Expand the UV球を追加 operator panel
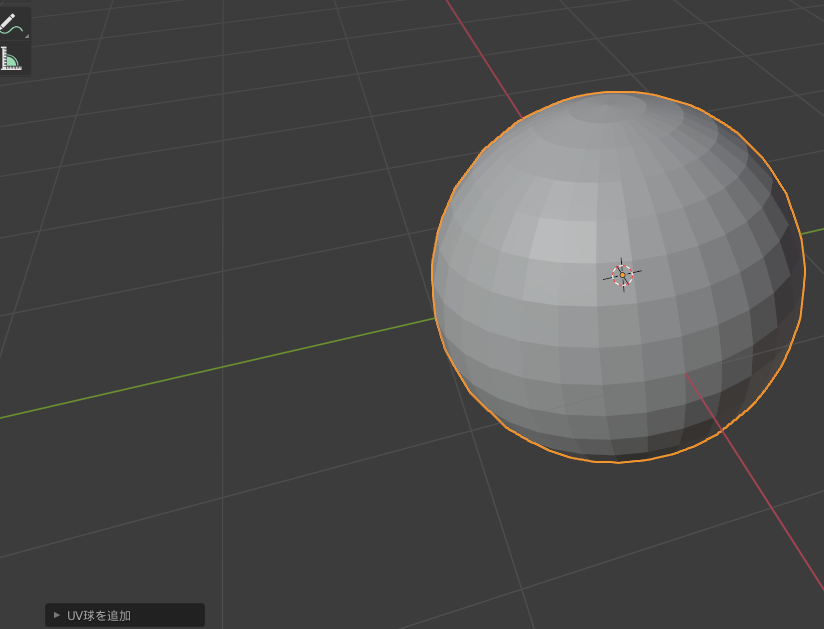The height and width of the screenshot is (629, 824). (57, 615)
